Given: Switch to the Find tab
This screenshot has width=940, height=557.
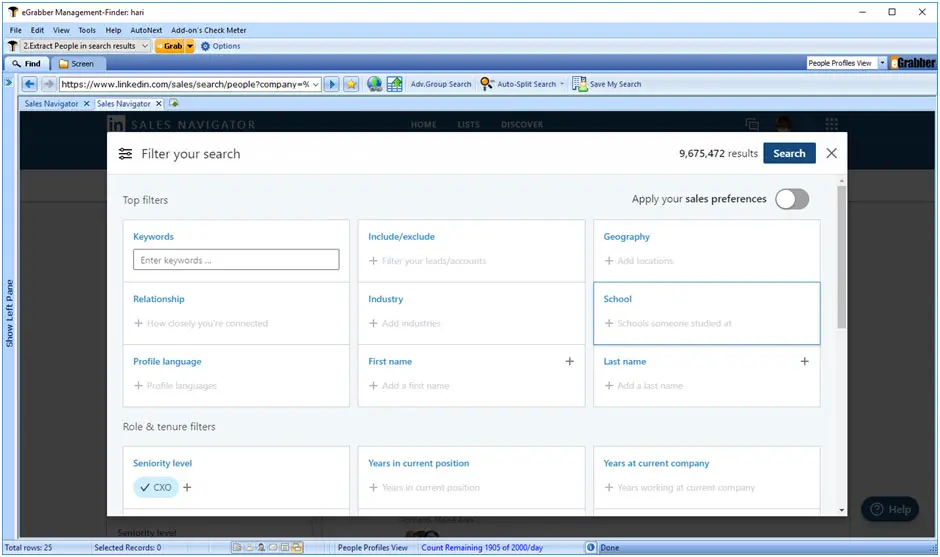Looking at the screenshot, I should [x=27, y=64].
